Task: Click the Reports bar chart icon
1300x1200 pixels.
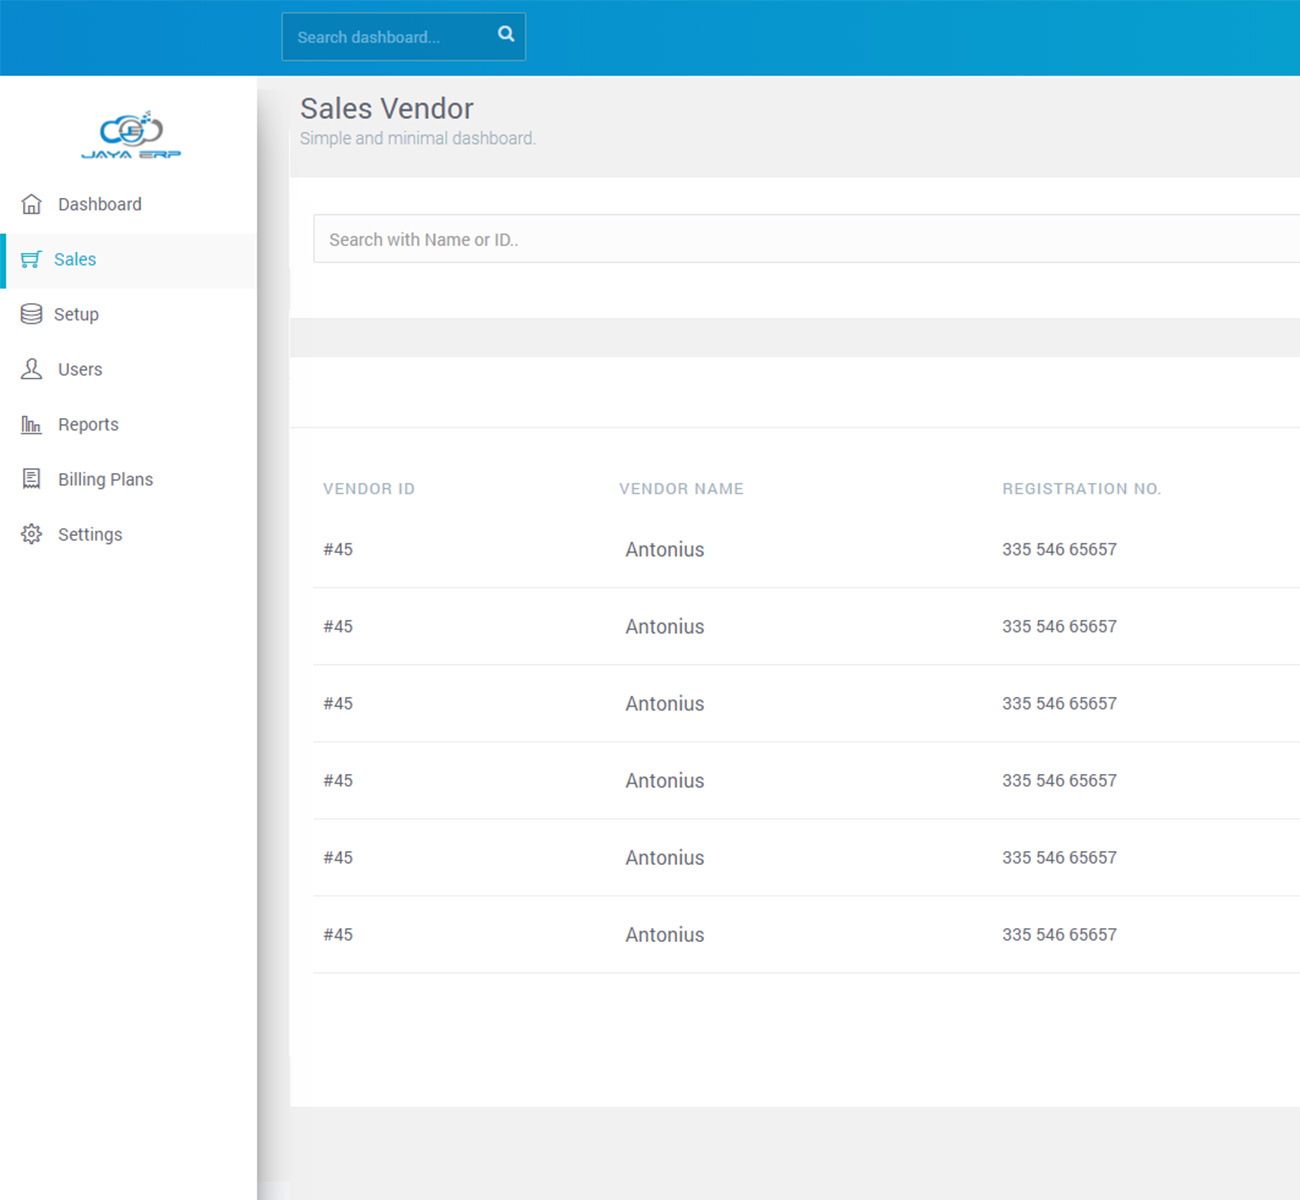Action: [32, 425]
